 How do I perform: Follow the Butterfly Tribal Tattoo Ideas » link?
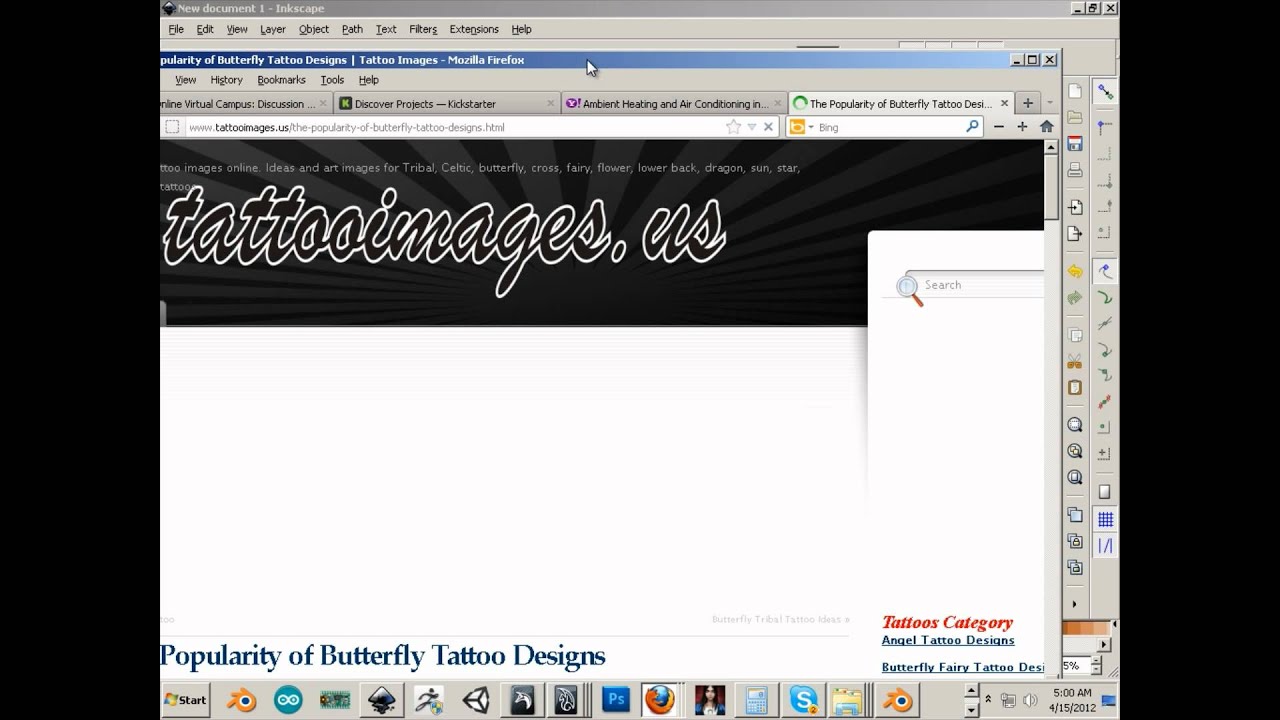pyautogui.click(x=781, y=619)
